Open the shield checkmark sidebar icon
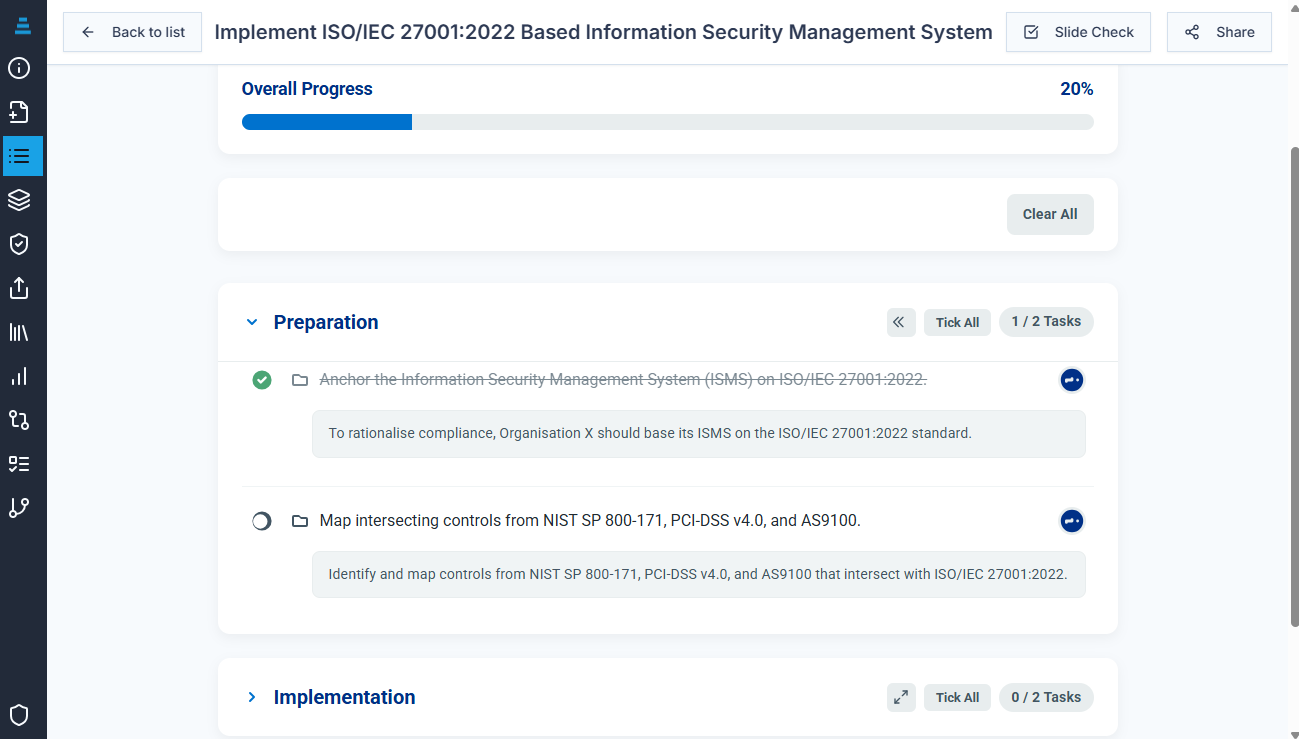 point(19,244)
